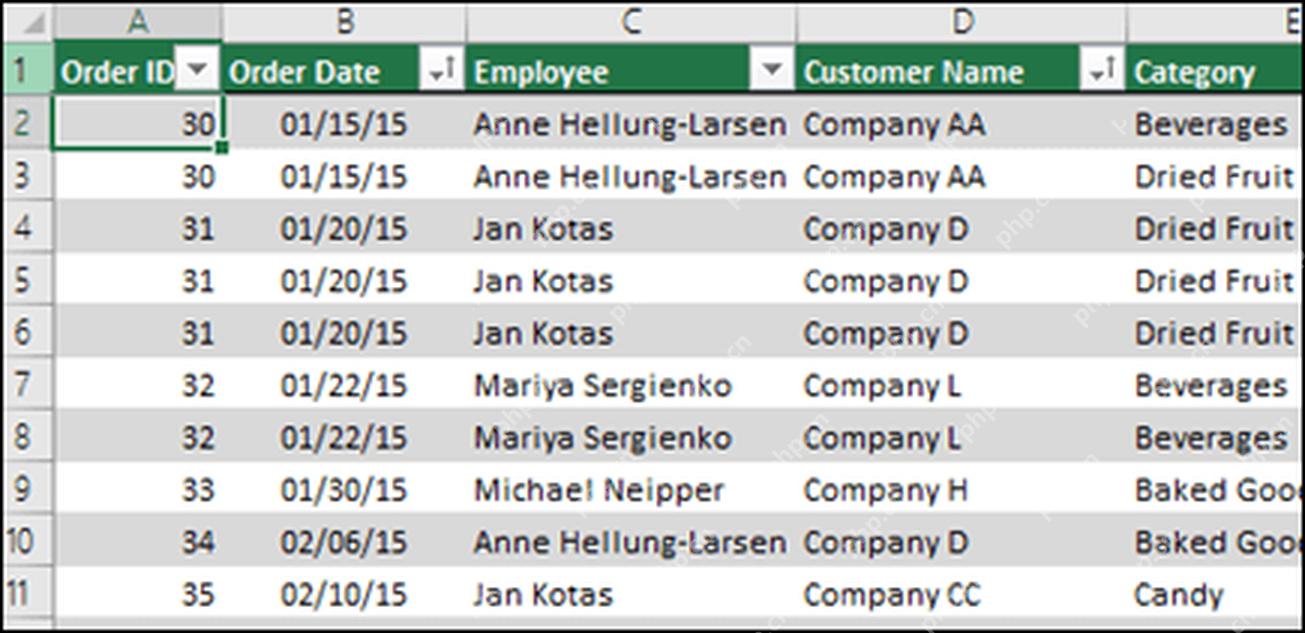Click the Category header cell
This screenshot has width=1305, height=633.
(x=1216, y=70)
